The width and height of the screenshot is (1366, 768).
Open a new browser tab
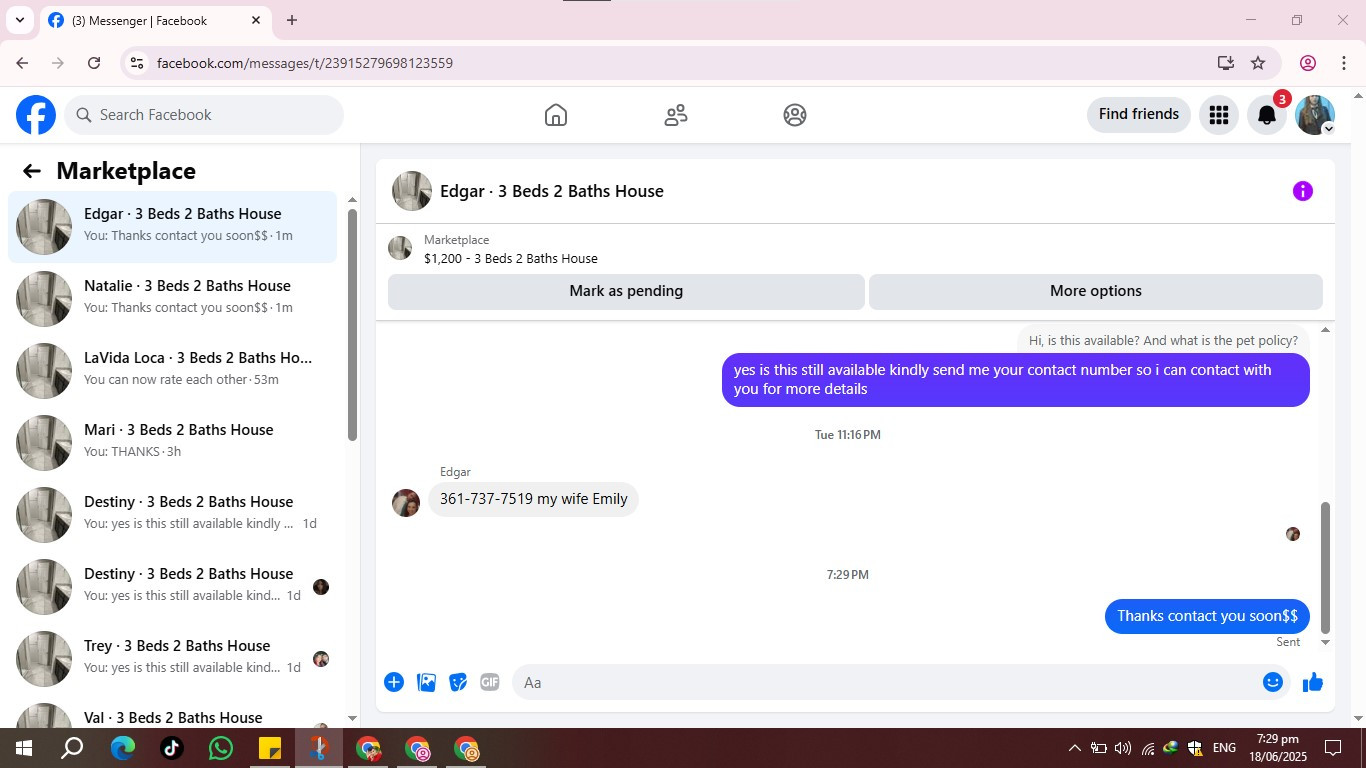click(292, 20)
